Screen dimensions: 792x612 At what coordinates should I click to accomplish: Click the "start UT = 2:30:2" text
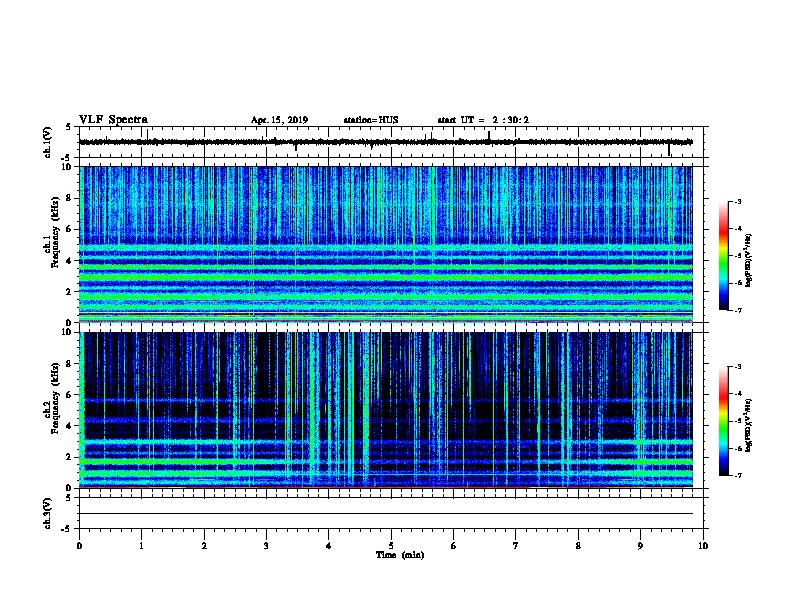tap(483, 120)
